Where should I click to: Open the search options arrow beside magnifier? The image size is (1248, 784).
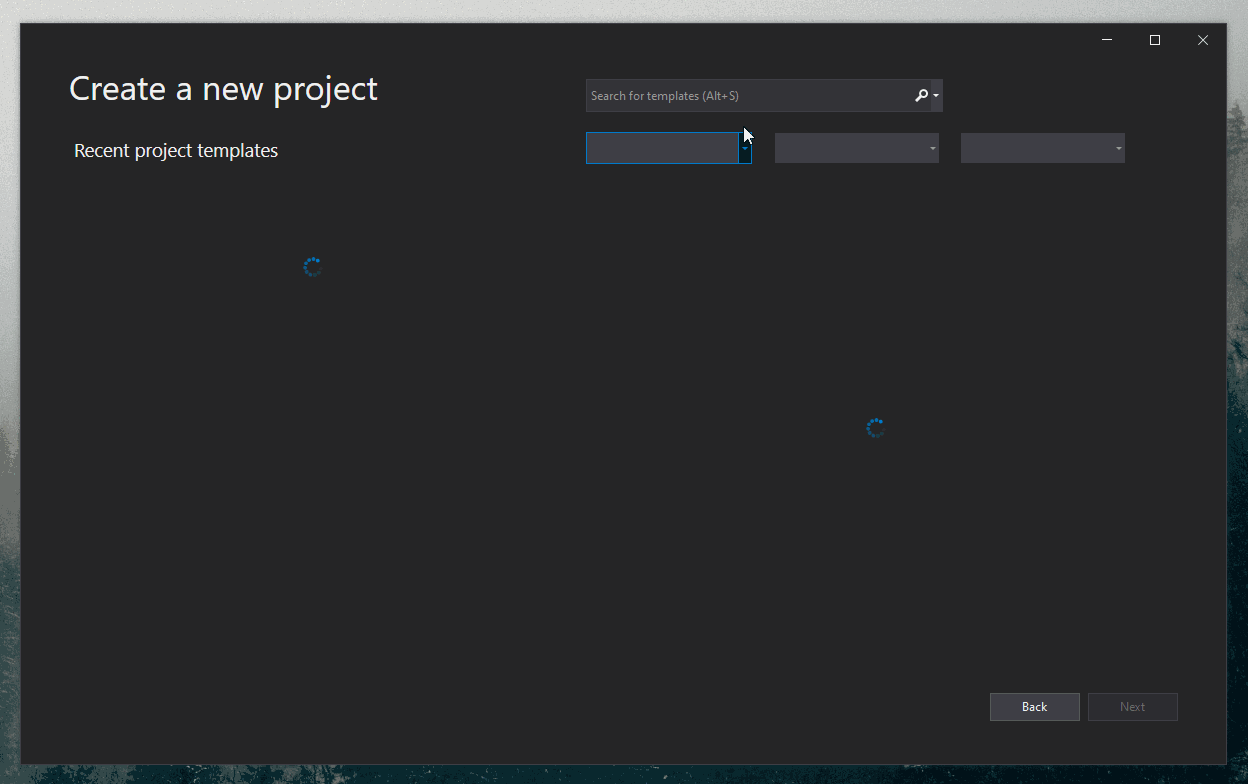936,96
